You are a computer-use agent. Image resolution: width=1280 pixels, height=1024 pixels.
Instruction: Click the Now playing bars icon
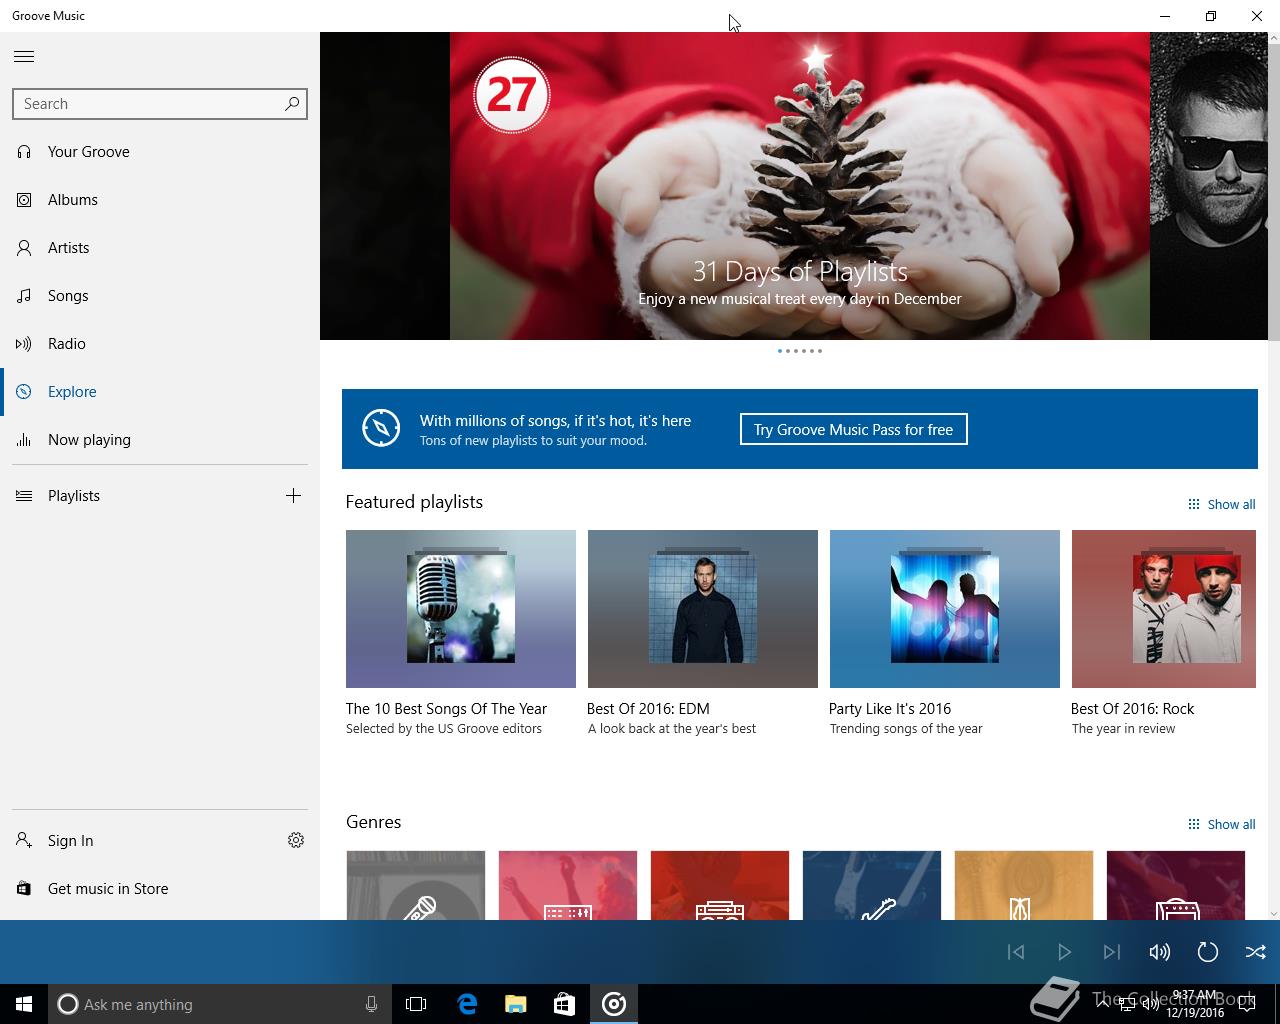(24, 440)
